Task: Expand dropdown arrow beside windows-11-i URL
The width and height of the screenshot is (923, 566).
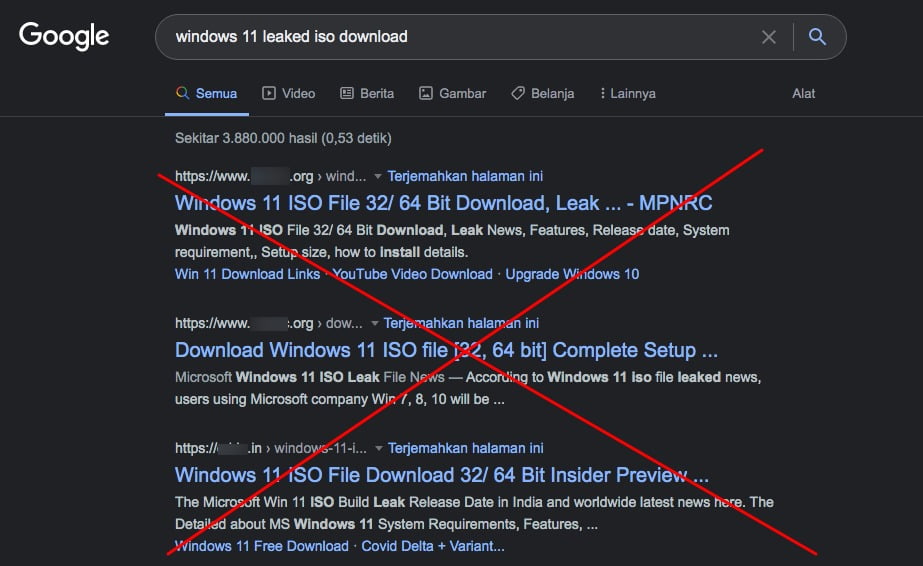Action: pyautogui.click(x=379, y=448)
